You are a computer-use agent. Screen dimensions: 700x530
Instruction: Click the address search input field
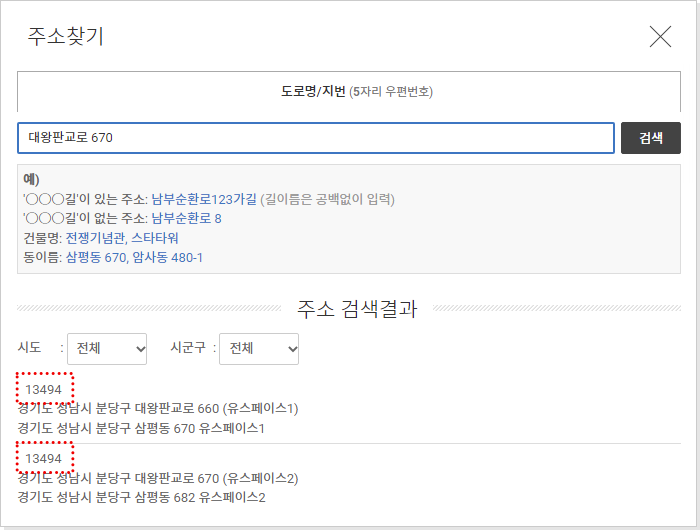[x=316, y=138]
